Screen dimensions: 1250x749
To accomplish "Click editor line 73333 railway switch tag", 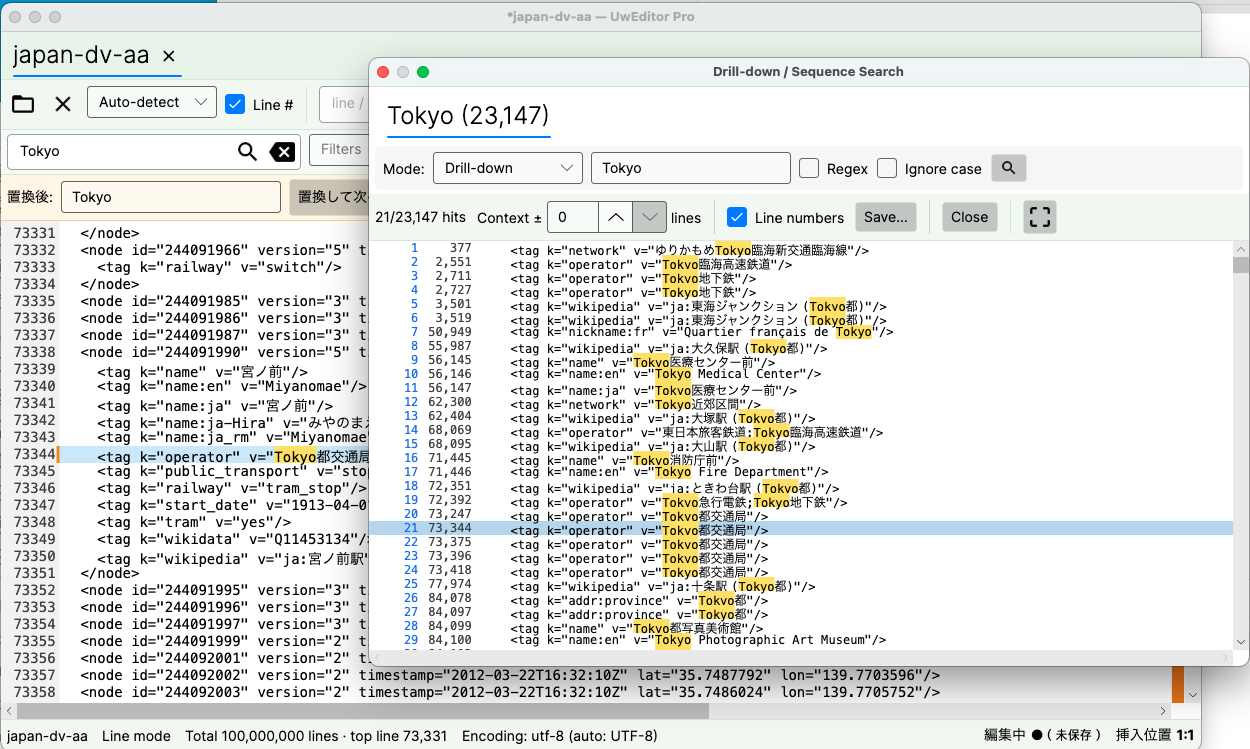I will pyautogui.click(x=219, y=267).
